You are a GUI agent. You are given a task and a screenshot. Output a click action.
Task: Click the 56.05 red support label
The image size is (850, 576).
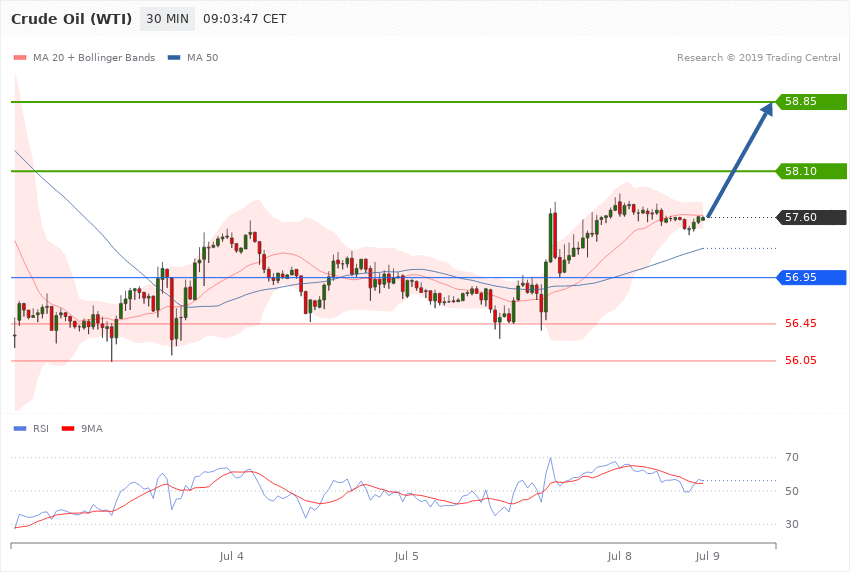pos(801,360)
